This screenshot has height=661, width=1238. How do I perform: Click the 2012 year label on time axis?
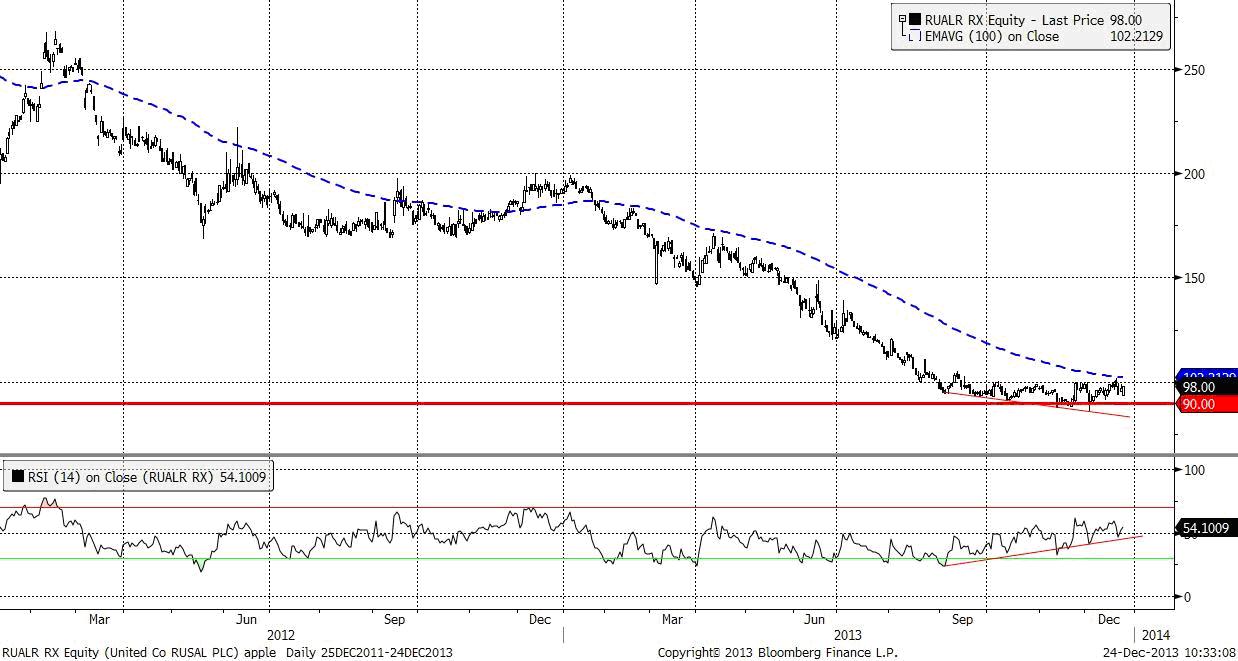click(281, 634)
